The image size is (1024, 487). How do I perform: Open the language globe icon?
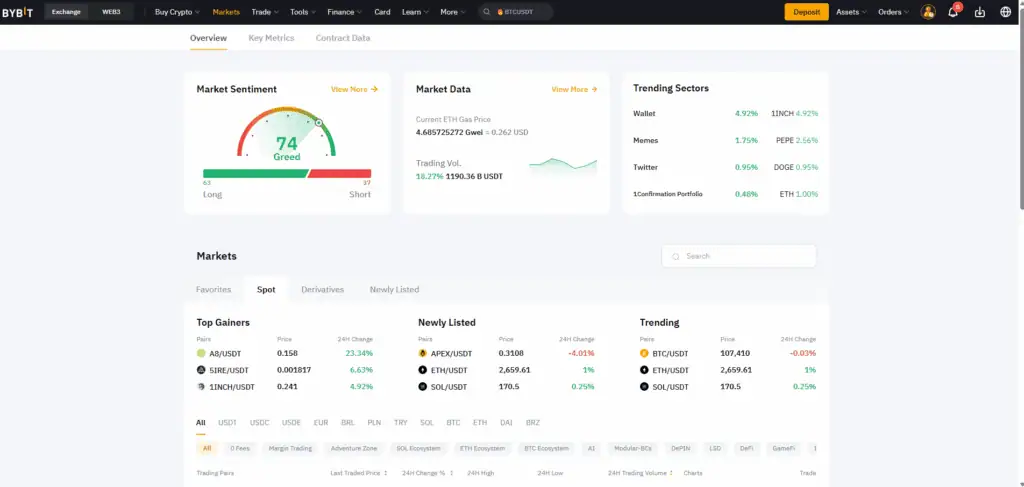tap(1005, 12)
